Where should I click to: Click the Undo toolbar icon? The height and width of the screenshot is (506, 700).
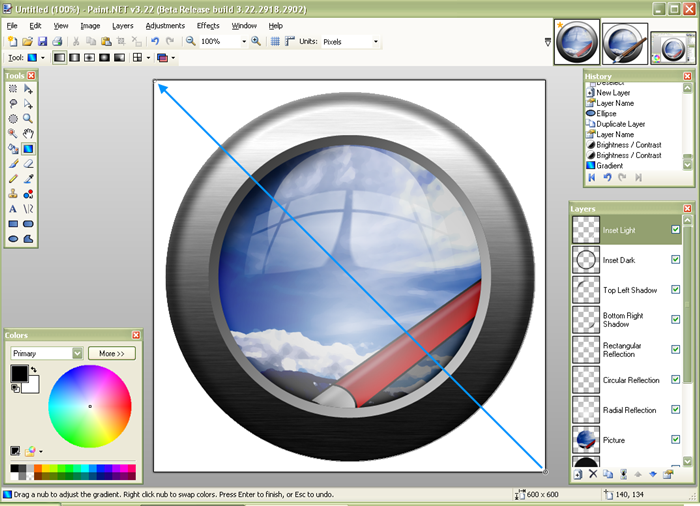click(155, 42)
